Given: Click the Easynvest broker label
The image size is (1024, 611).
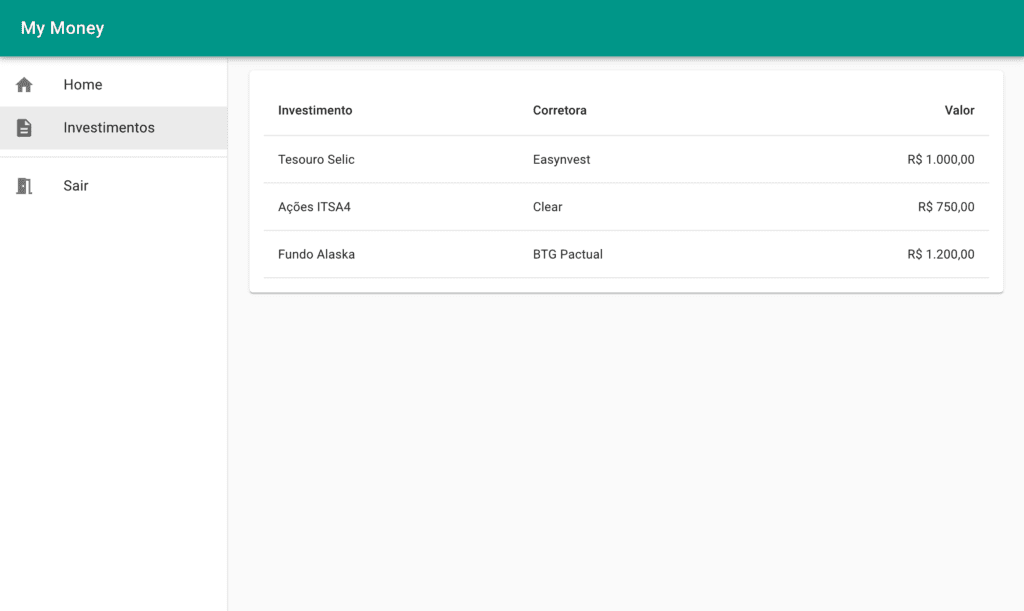Looking at the screenshot, I should 560,159.
